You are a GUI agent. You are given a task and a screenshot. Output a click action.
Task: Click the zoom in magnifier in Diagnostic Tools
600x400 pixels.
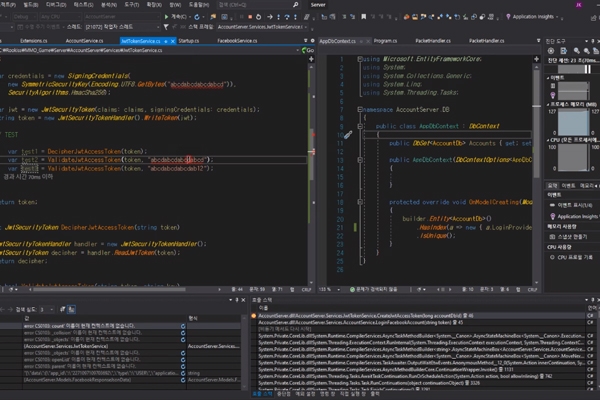[577, 51]
